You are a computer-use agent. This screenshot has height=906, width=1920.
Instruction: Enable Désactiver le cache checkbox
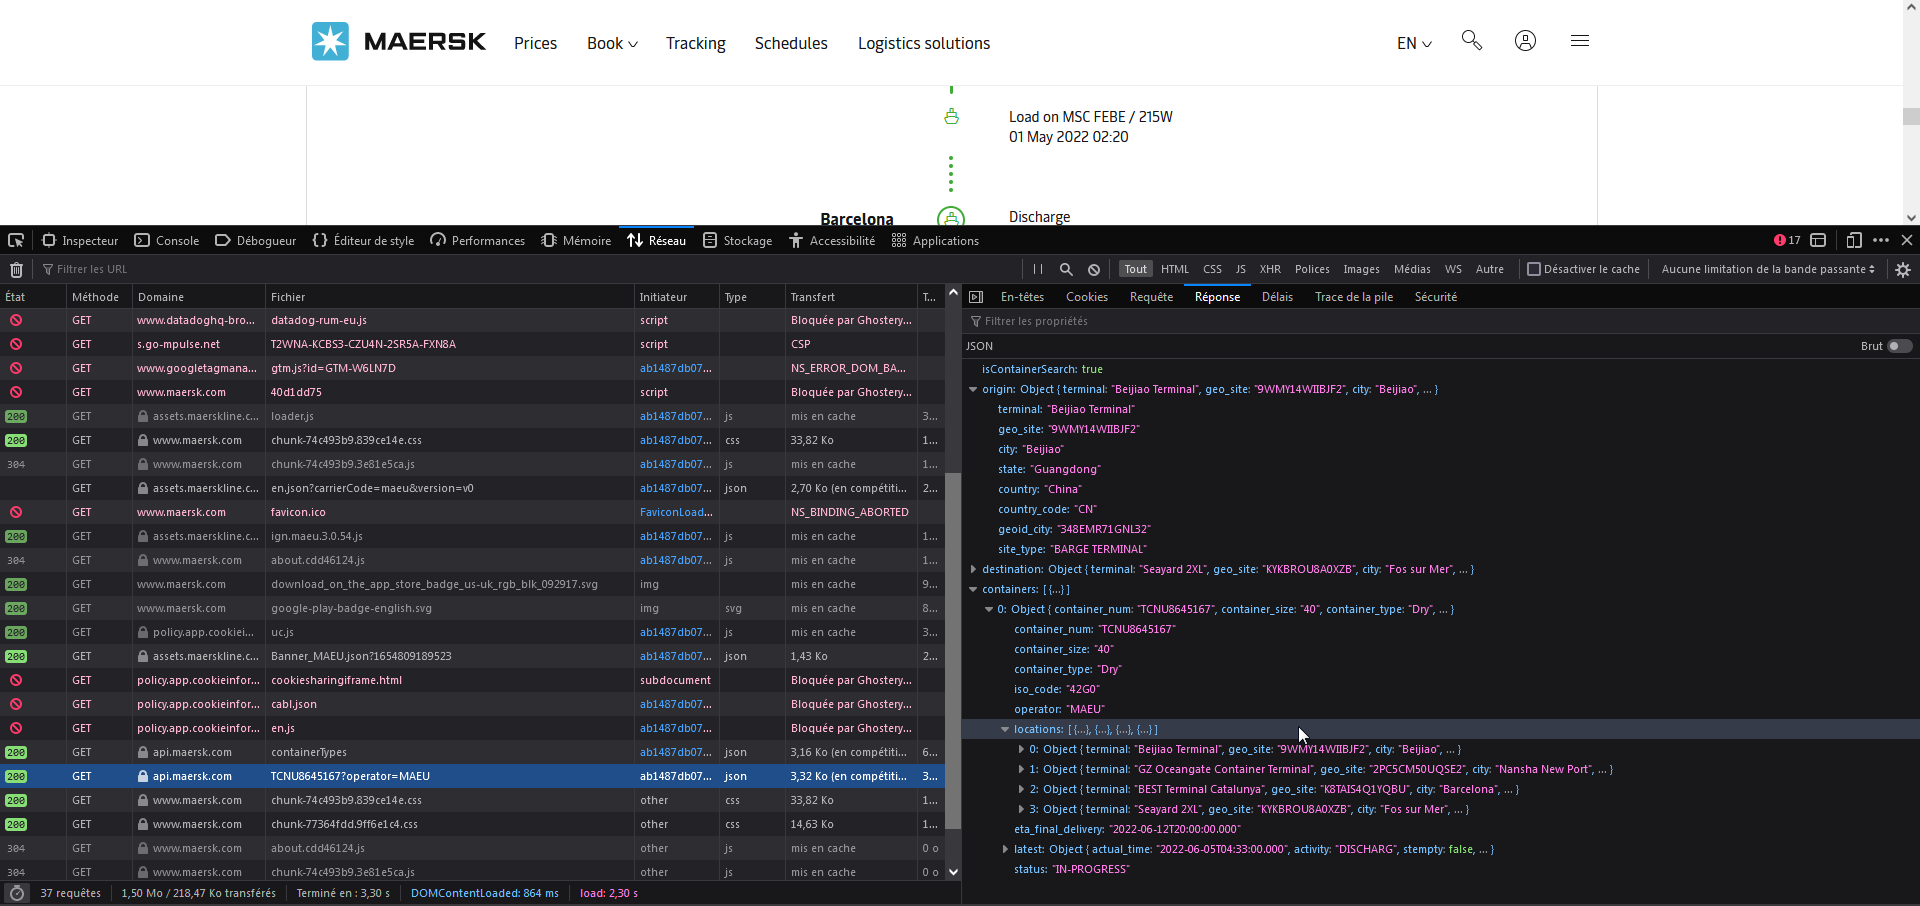coord(1533,269)
